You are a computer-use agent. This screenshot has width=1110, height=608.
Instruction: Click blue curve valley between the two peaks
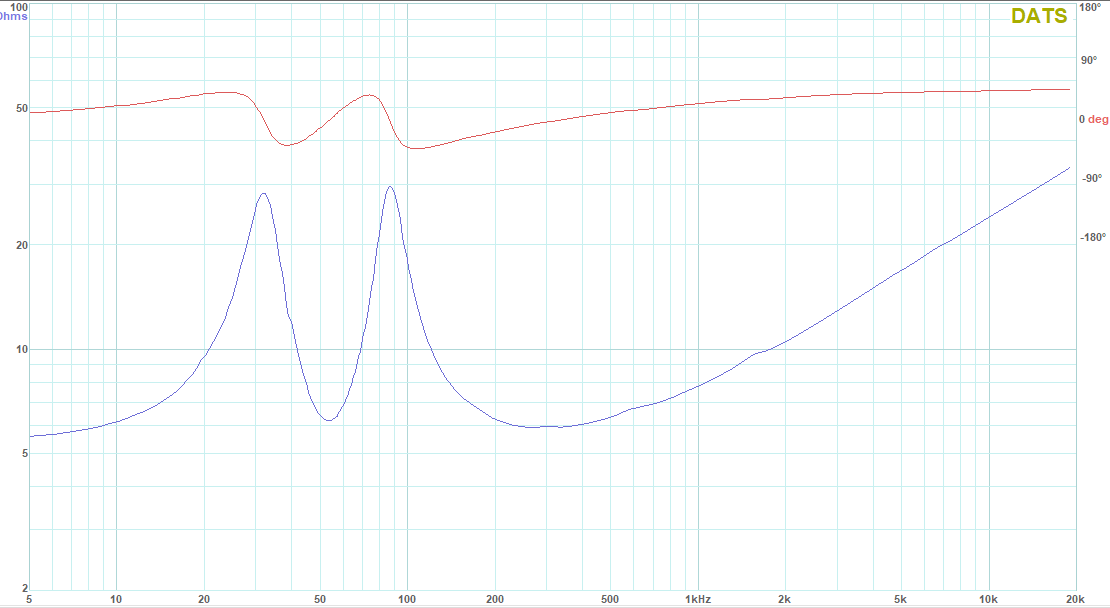pos(327,420)
